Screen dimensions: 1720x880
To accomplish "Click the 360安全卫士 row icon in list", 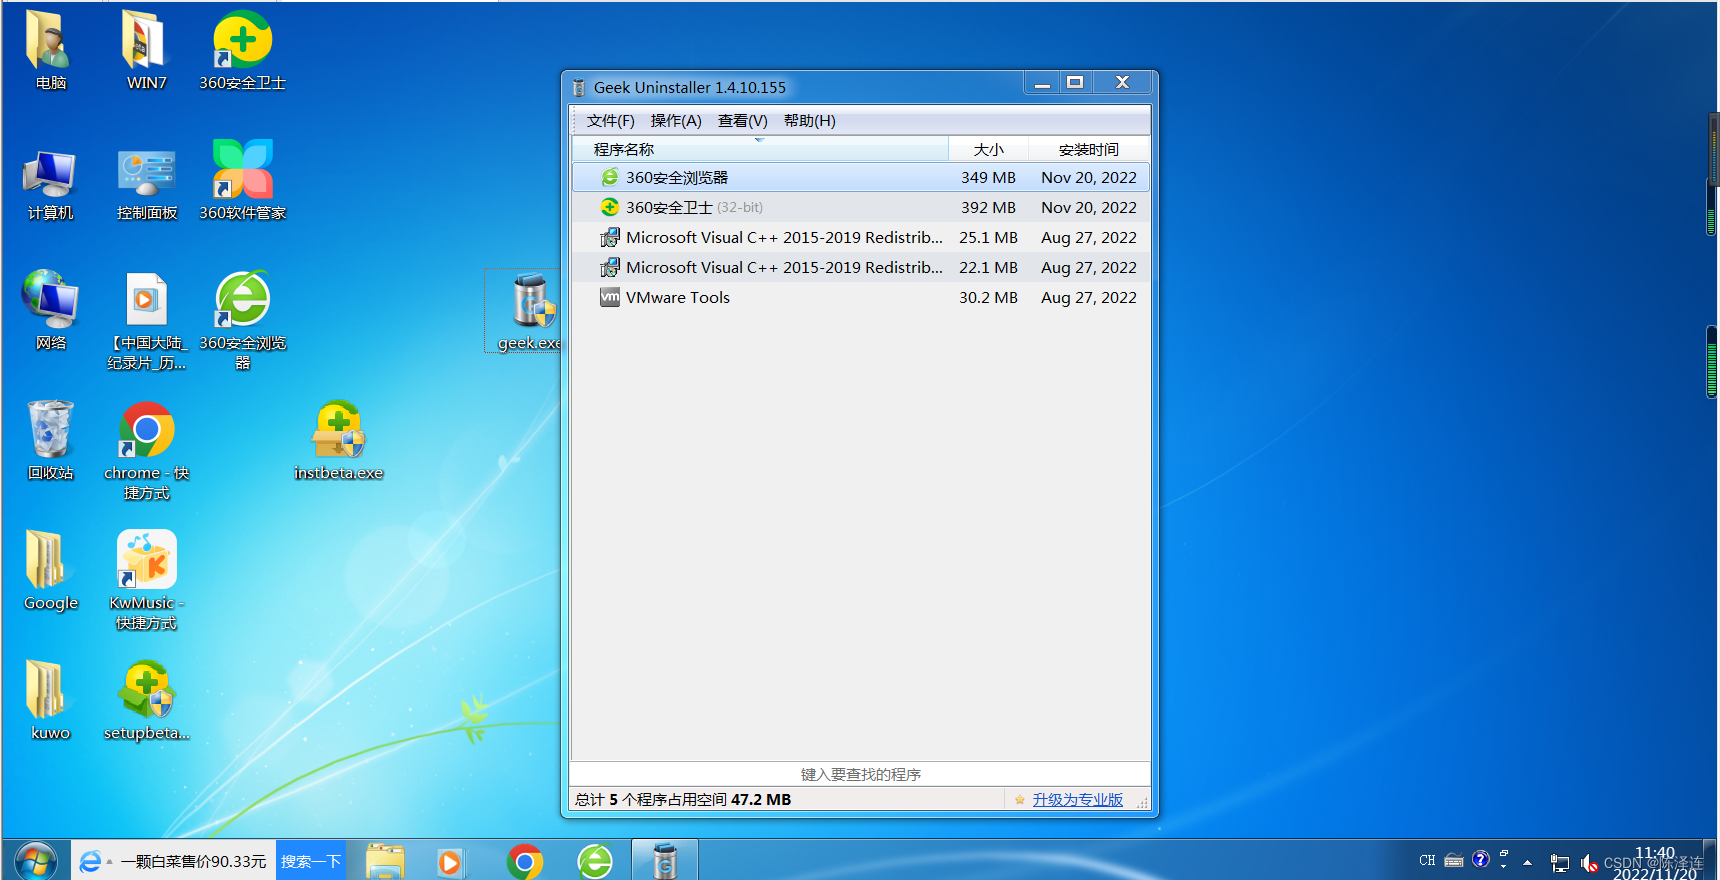I will tap(609, 207).
